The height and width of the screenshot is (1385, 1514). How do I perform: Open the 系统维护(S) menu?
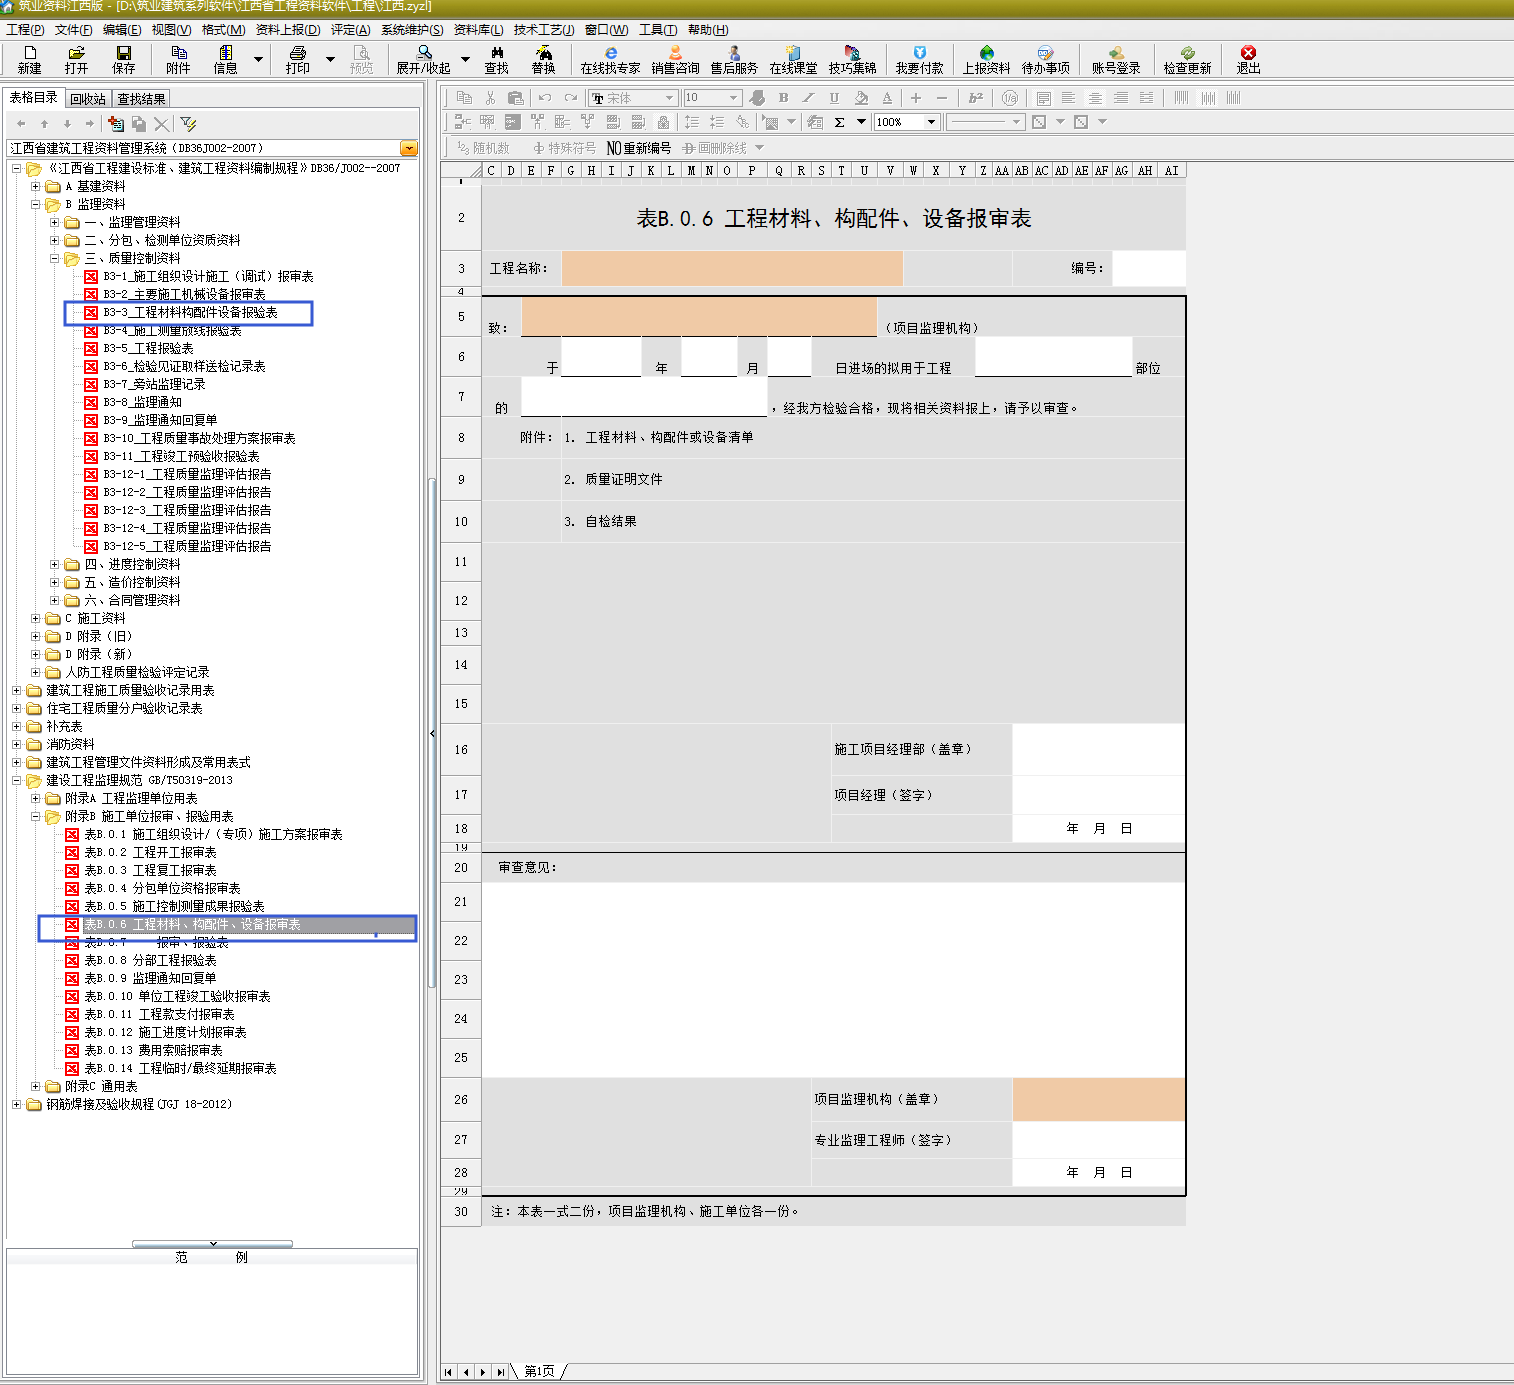(x=412, y=30)
